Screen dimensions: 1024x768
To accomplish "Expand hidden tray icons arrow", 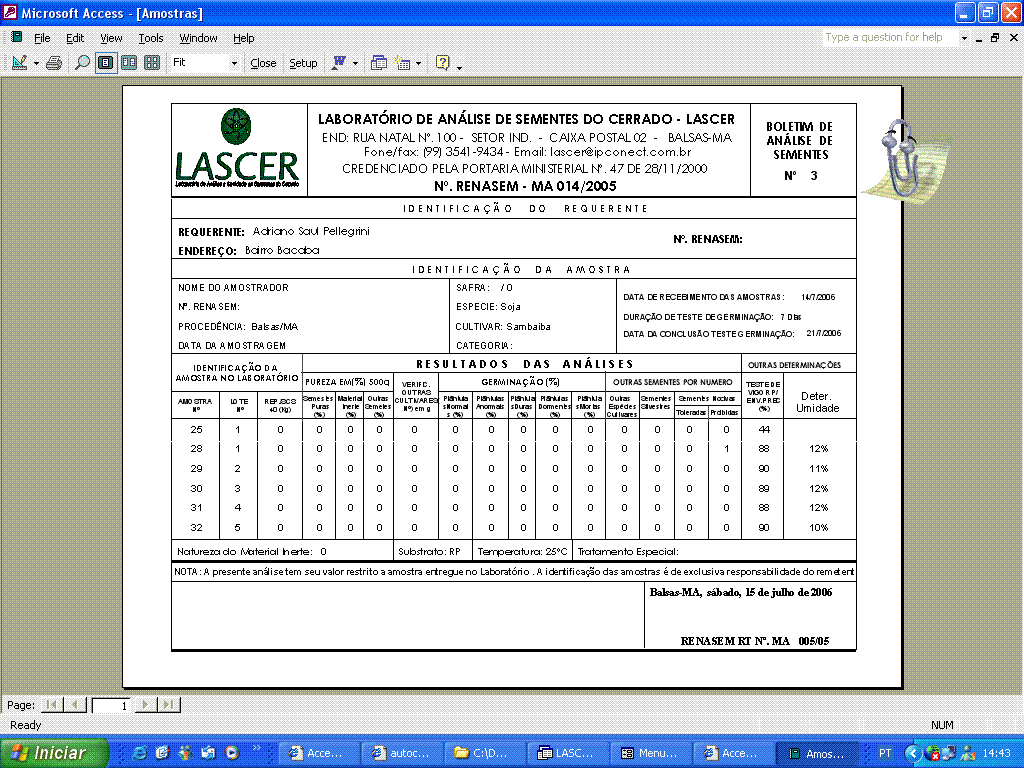I will [913, 754].
